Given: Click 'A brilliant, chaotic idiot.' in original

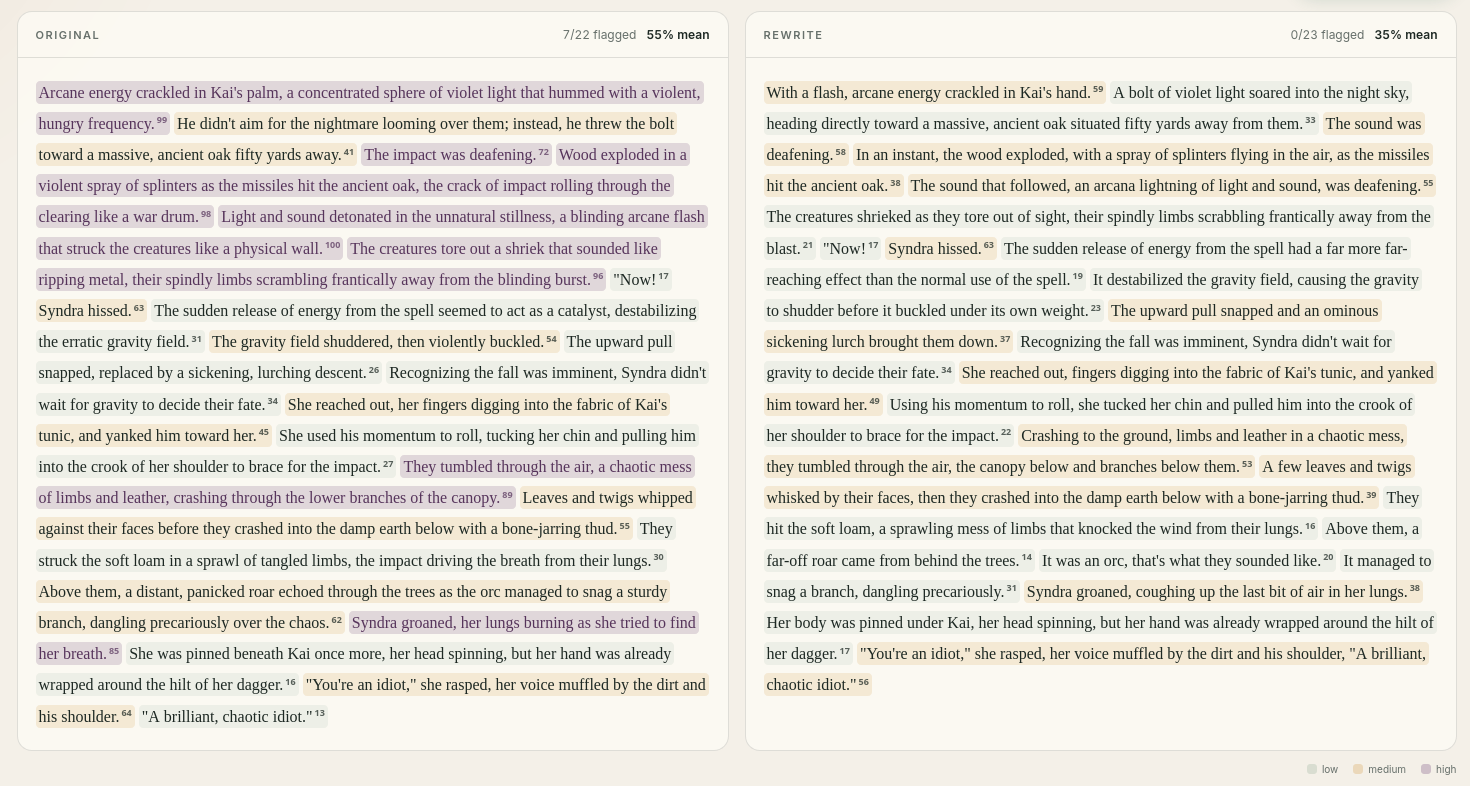Looking at the screenshot, I should point(233,716).
